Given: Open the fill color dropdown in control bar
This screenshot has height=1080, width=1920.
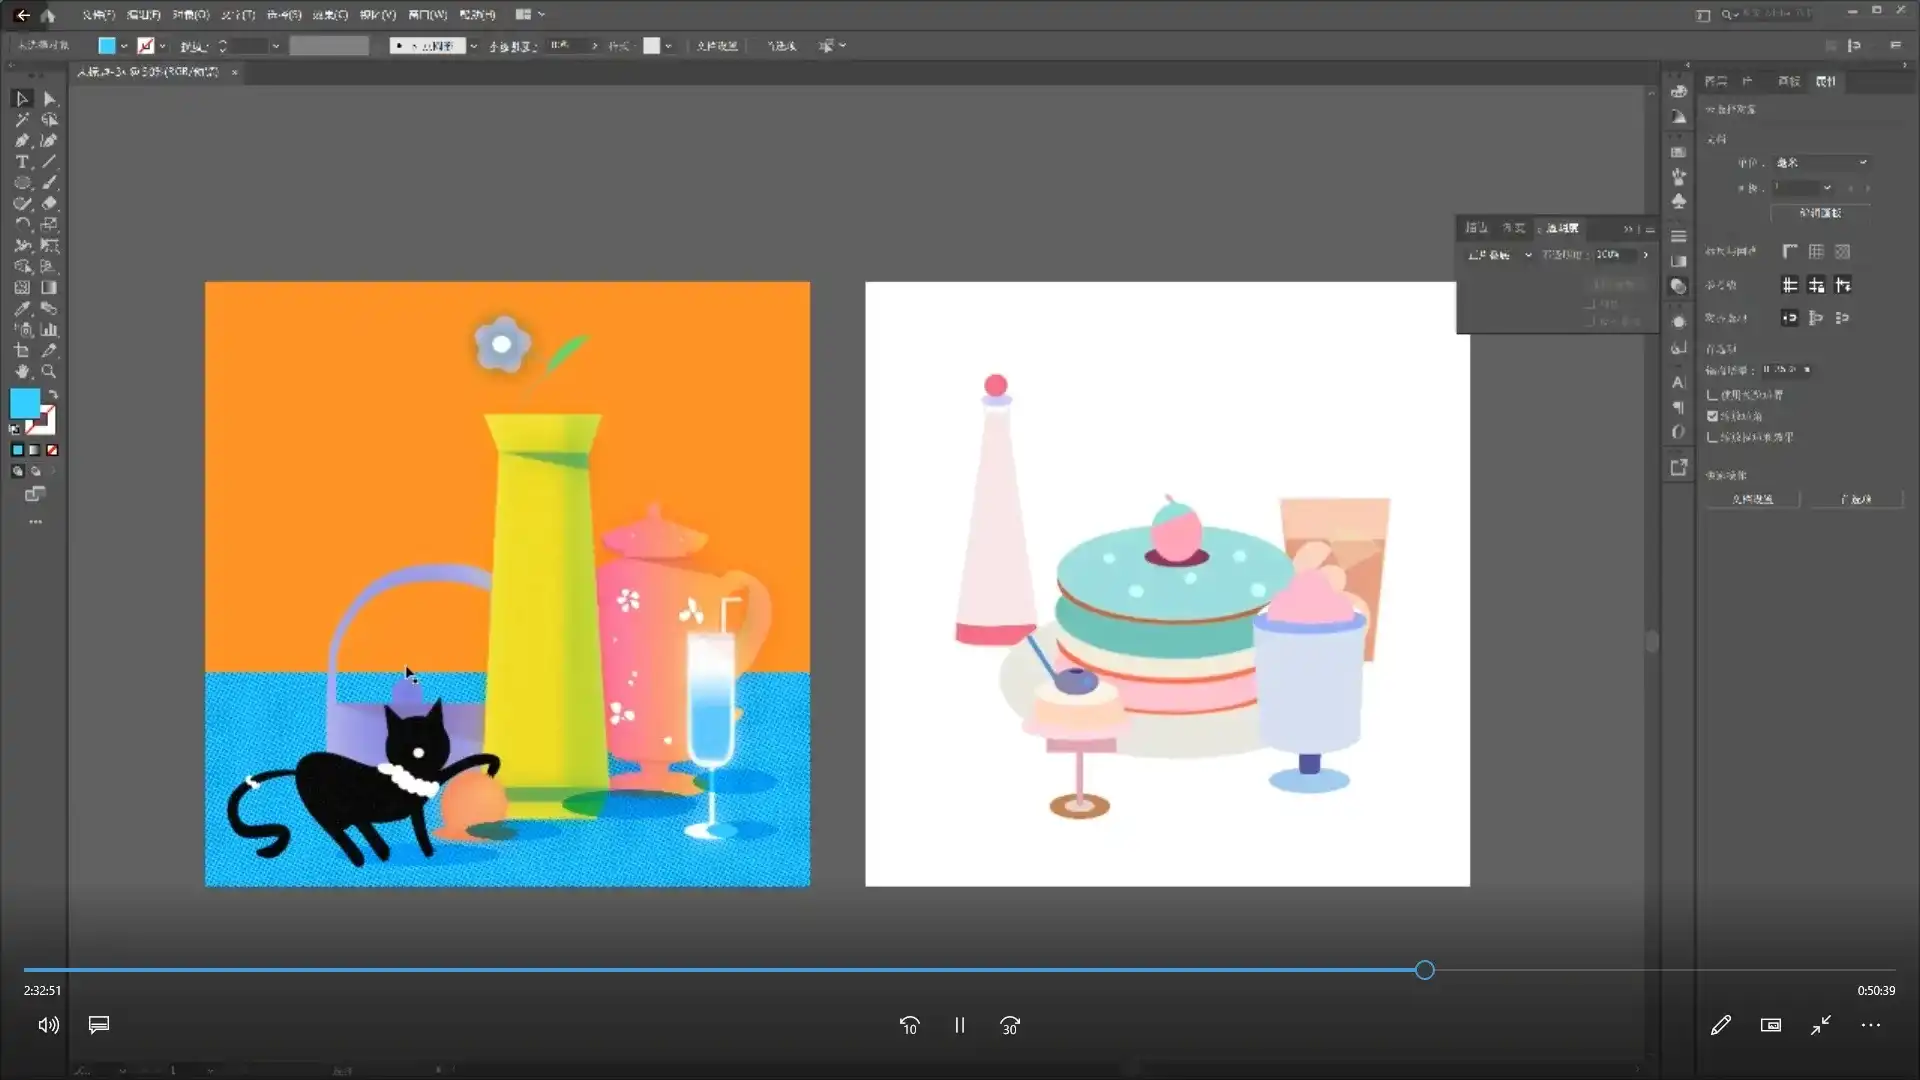Looking at the screenshot, I should pyautogui.click(x=124, y=46).
